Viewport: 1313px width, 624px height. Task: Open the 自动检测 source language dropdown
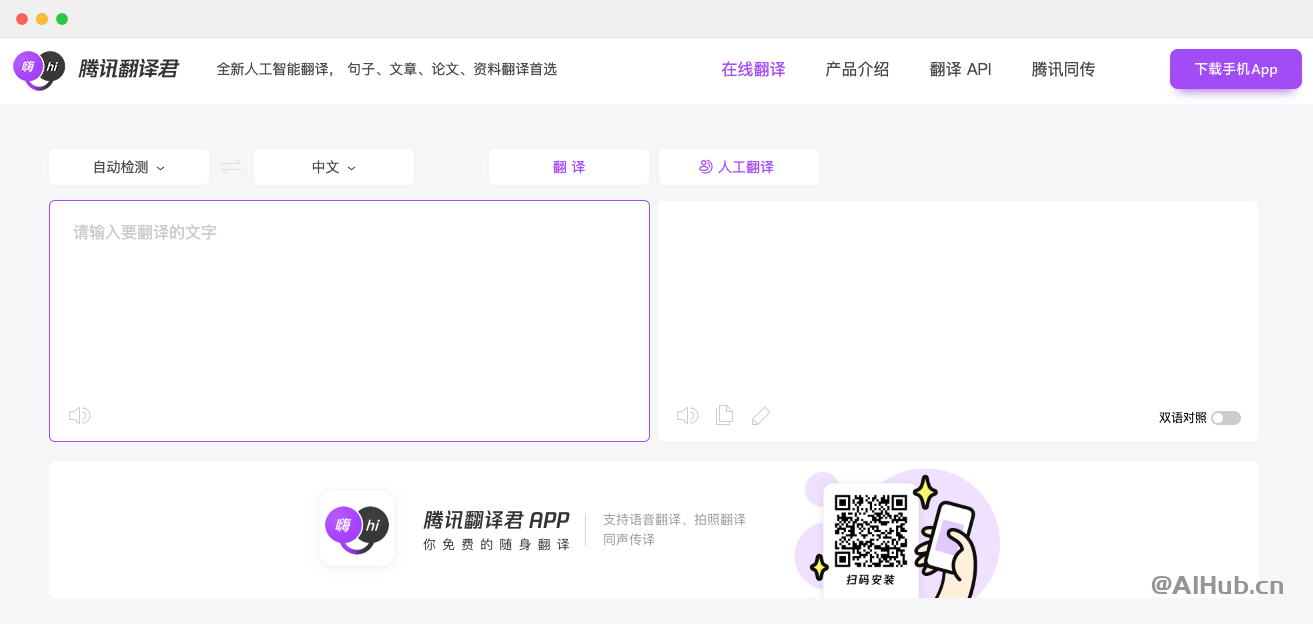coord(129,167)
